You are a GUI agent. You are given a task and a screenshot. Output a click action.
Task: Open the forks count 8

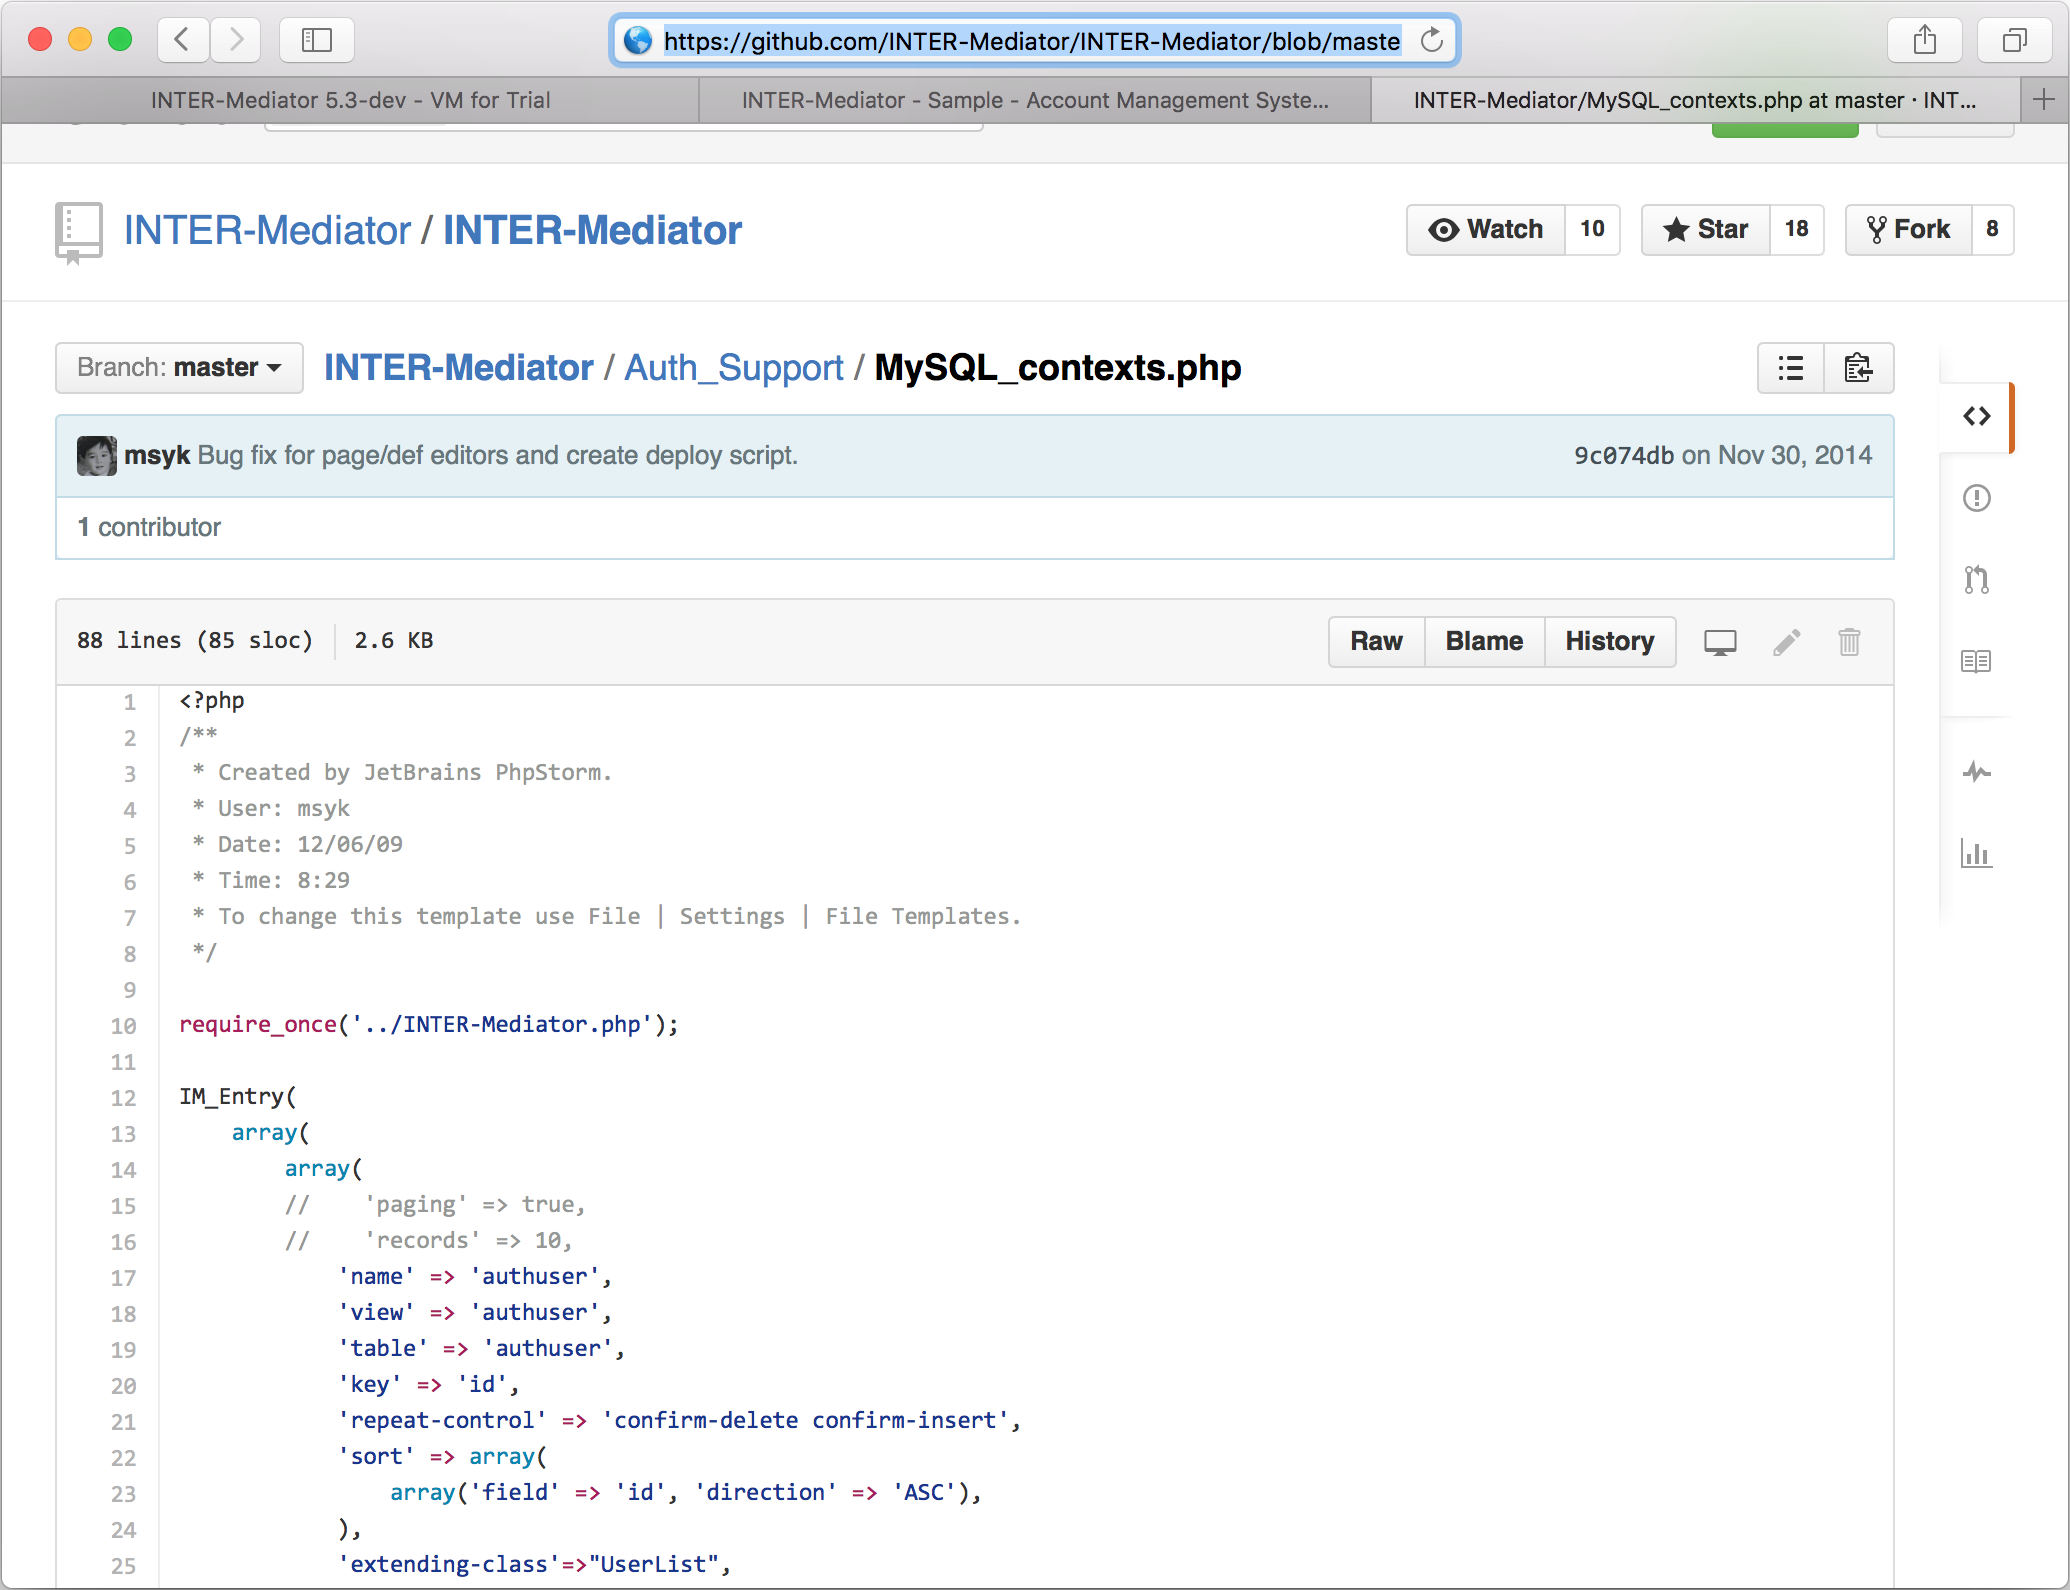[1992, 230]
